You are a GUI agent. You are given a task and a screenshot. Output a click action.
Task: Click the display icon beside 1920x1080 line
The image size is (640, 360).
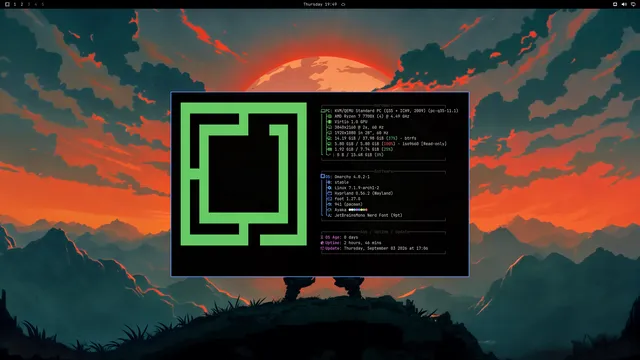tap(329, 133)
